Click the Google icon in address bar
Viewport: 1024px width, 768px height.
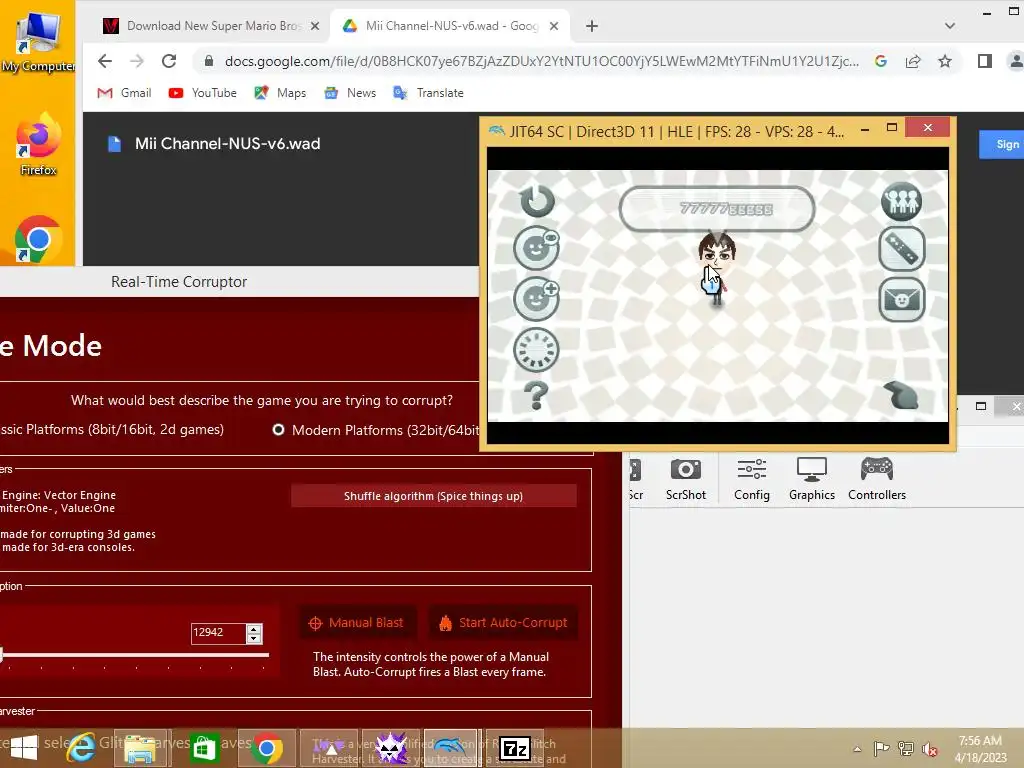pos(881,61)
